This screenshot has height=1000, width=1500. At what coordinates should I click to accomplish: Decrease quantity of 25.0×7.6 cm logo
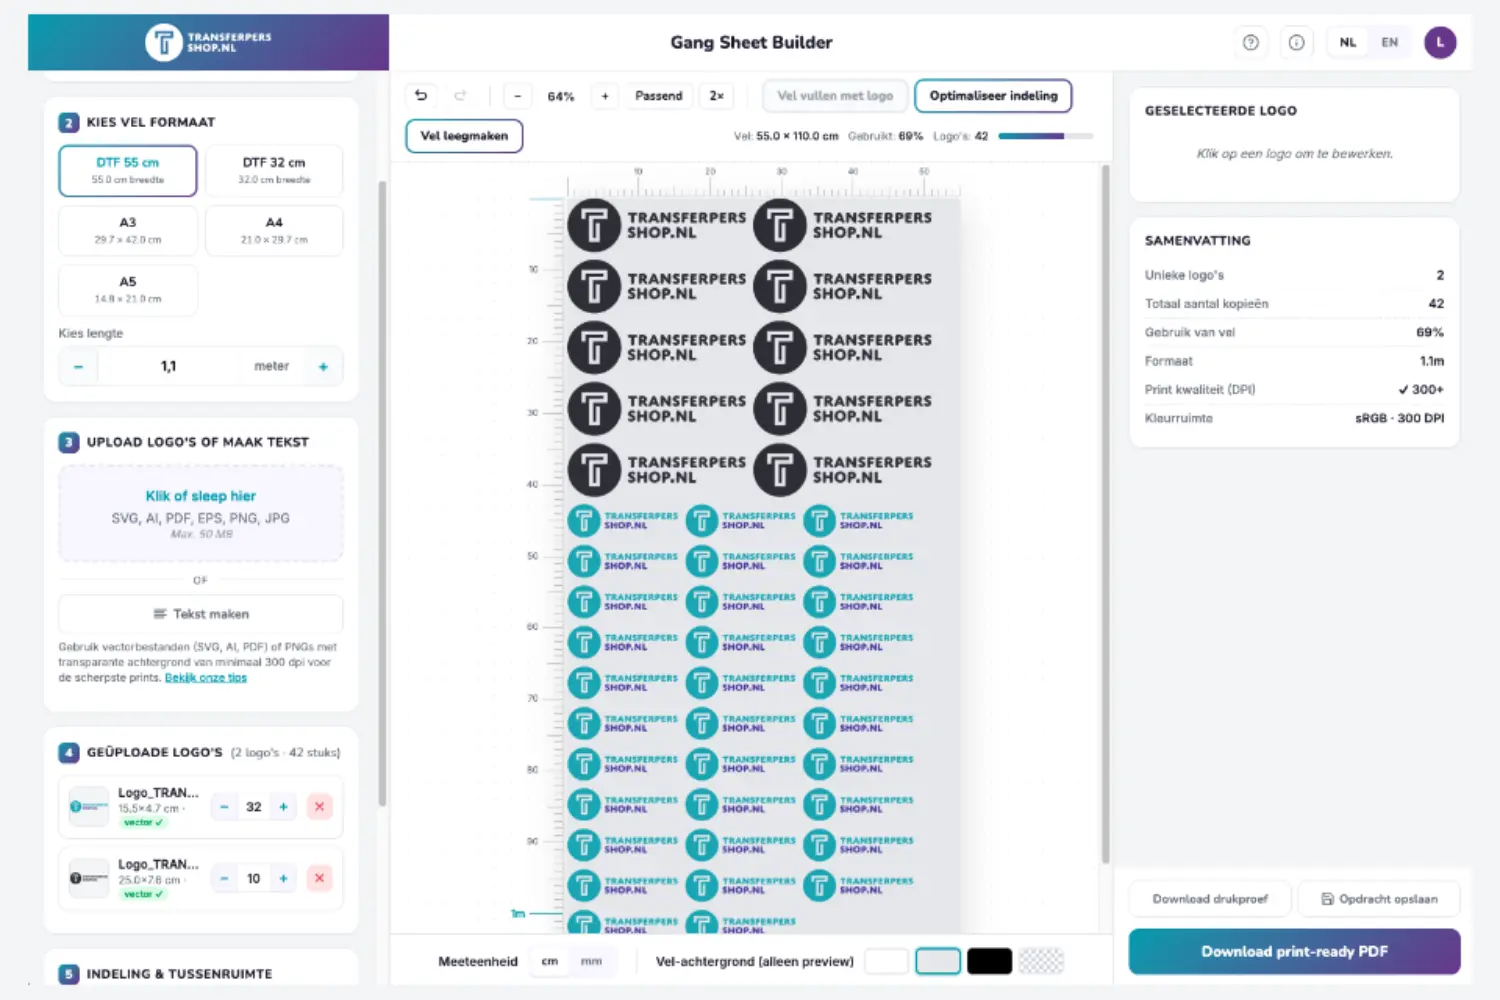pos(224,878)
